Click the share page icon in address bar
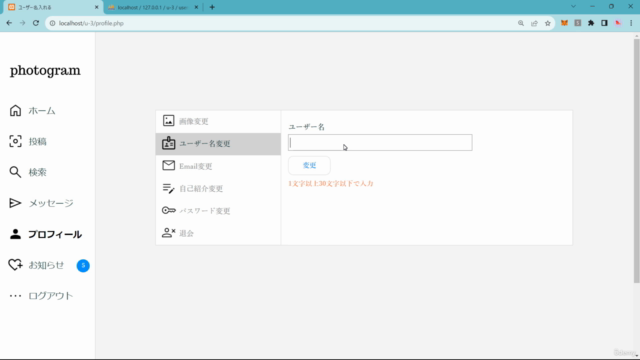The image size is (640, 360). [x=534, y=23]
